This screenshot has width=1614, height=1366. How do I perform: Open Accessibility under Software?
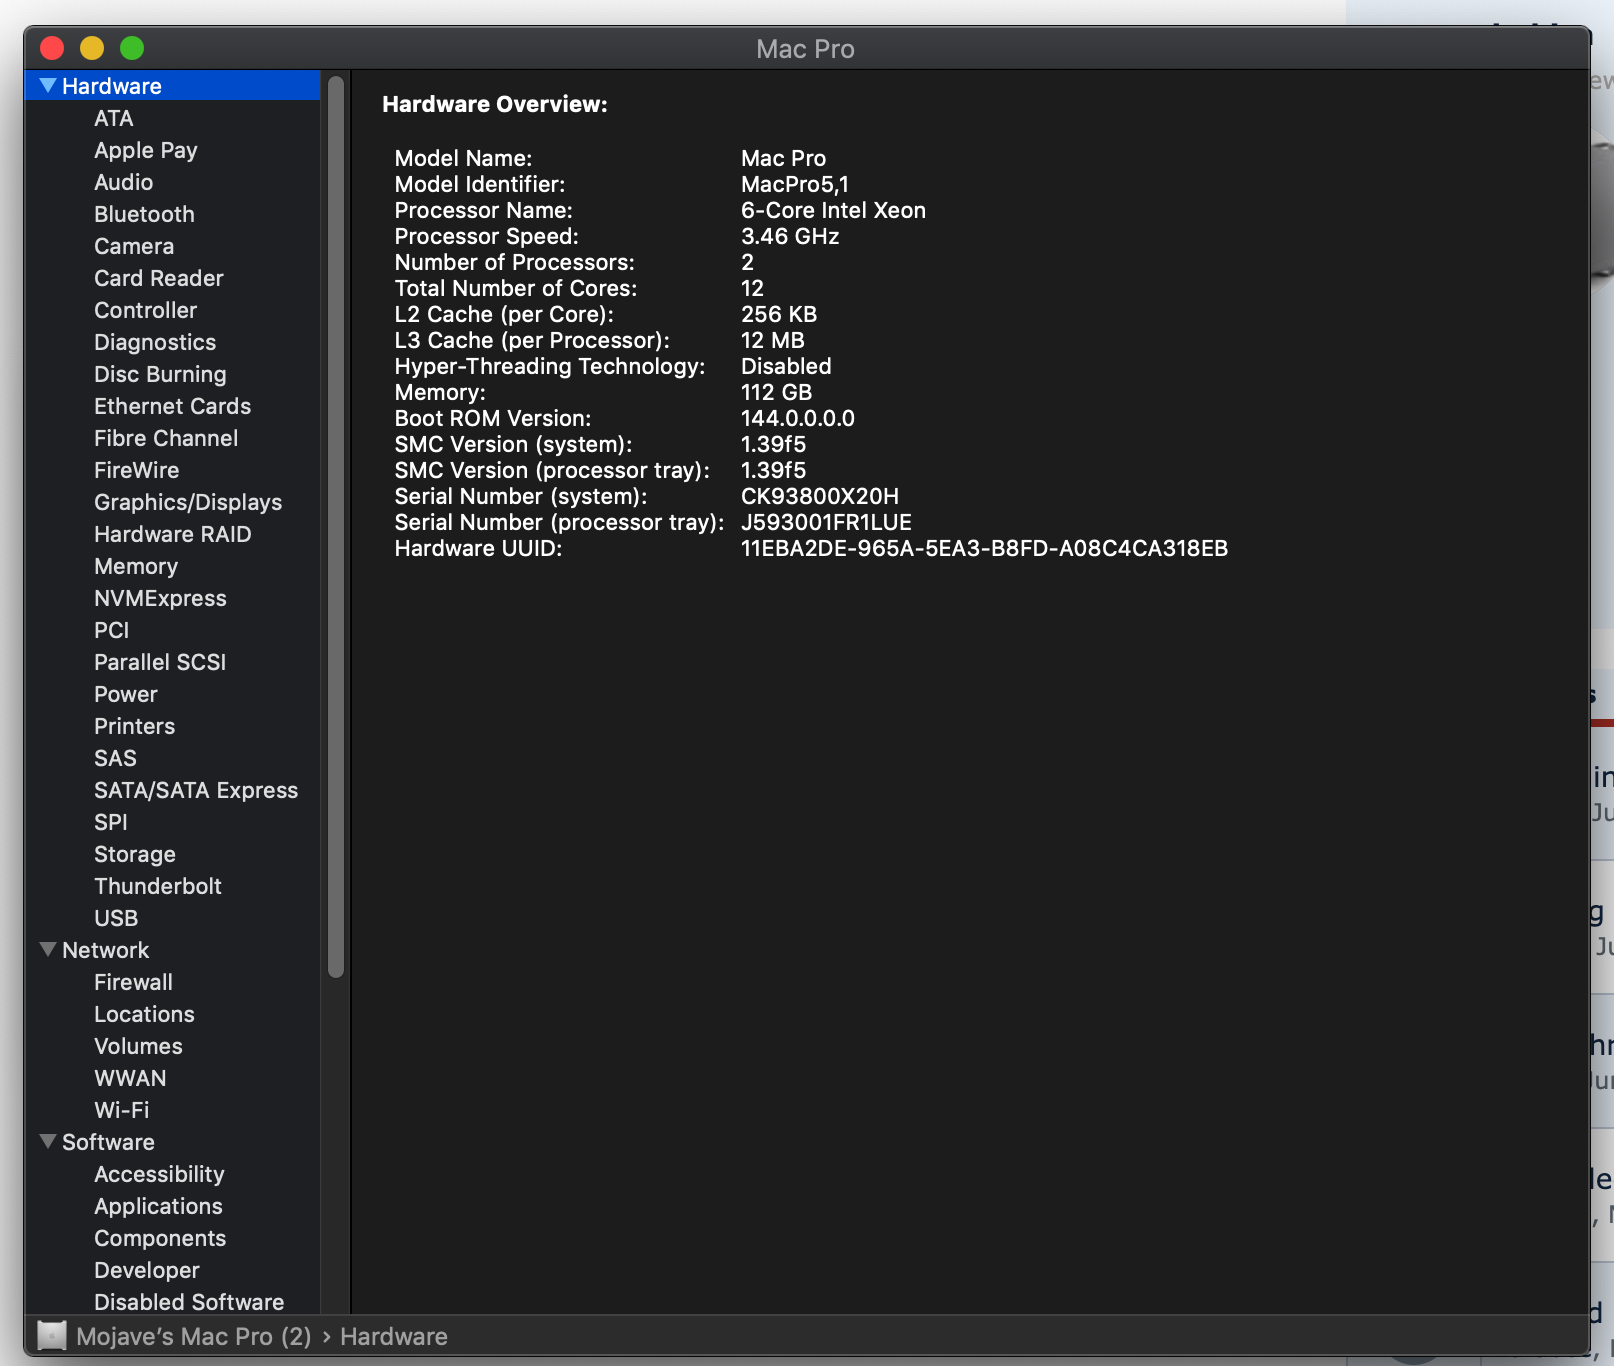160,1174
